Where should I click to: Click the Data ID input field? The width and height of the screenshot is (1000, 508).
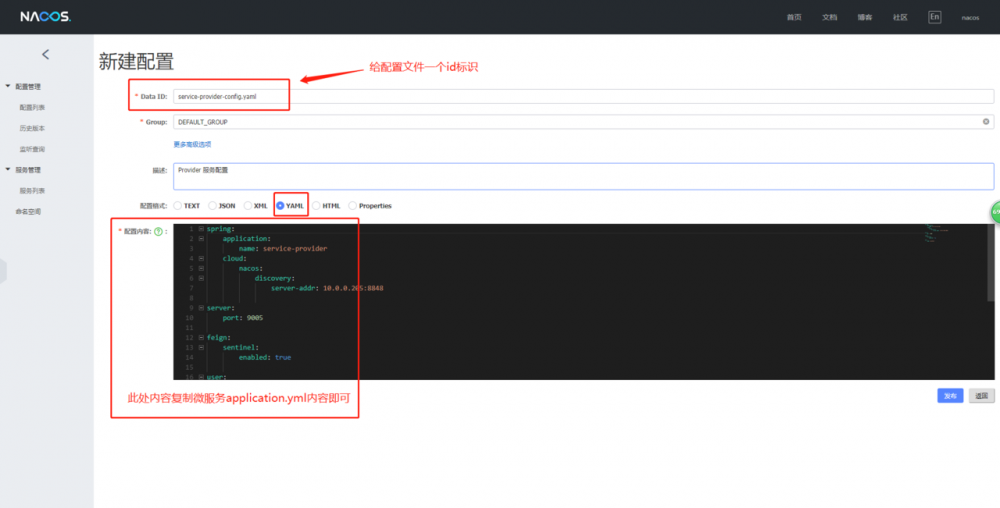[x=584, y=96]
